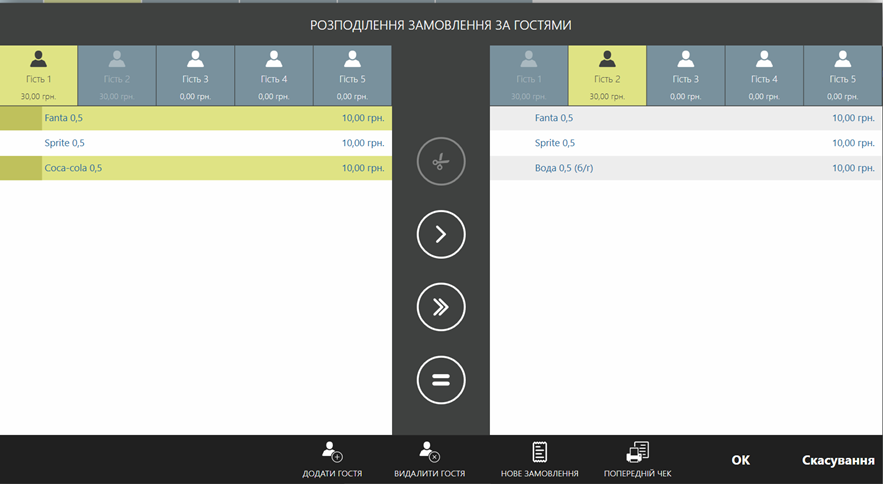Switch to Гість 3 in right panel
This screenshot has height=484, width=883.
coord(685,75)
